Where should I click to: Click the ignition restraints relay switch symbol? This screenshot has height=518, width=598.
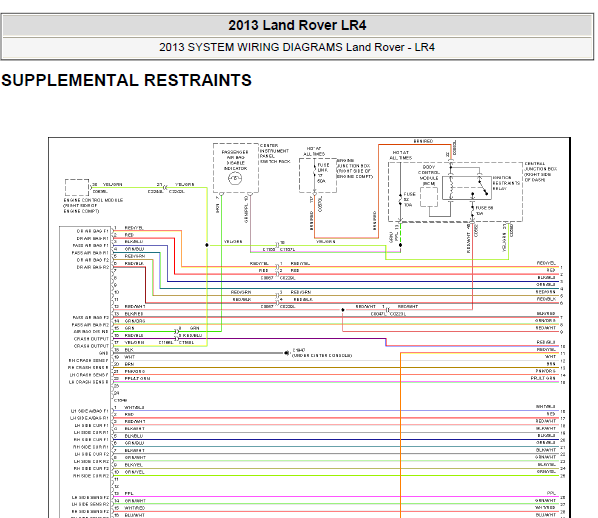point(482,188)
